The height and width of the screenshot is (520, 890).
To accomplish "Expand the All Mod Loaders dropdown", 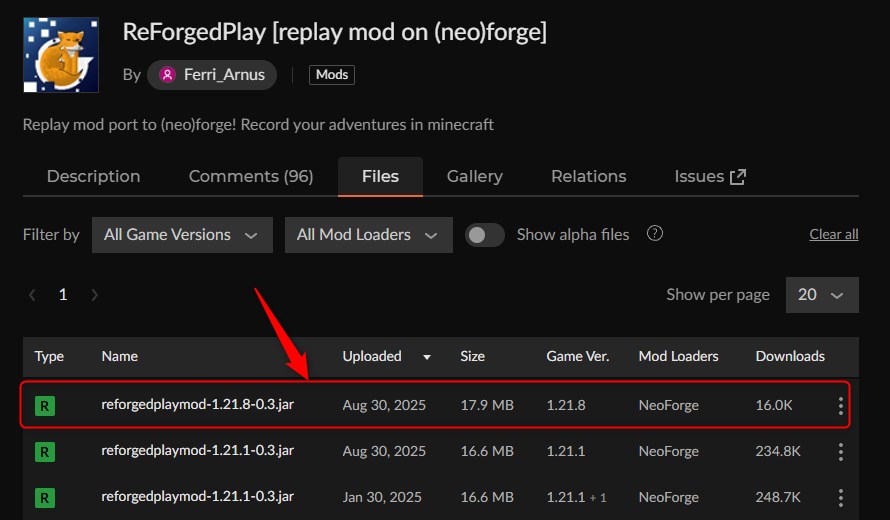I will [368, 235].
